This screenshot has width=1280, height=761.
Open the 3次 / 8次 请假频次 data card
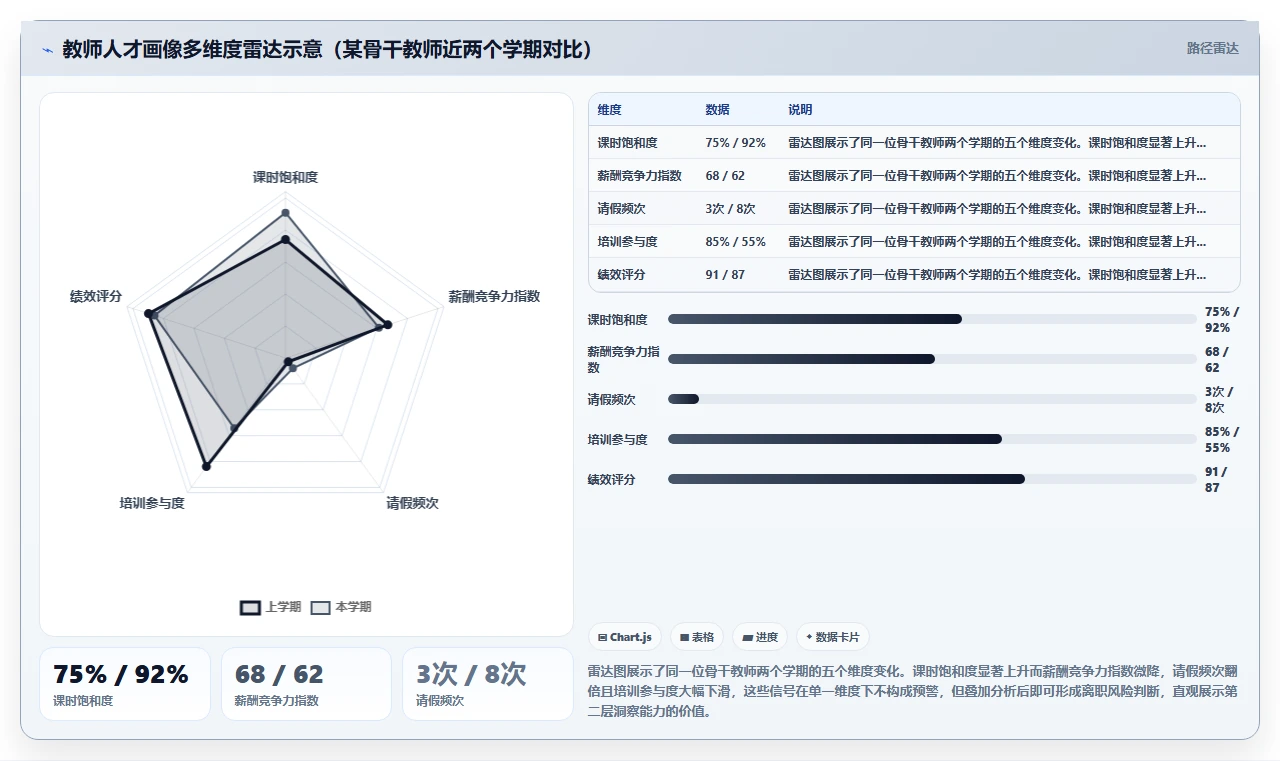pyautogui.click(x=488, y=684)
